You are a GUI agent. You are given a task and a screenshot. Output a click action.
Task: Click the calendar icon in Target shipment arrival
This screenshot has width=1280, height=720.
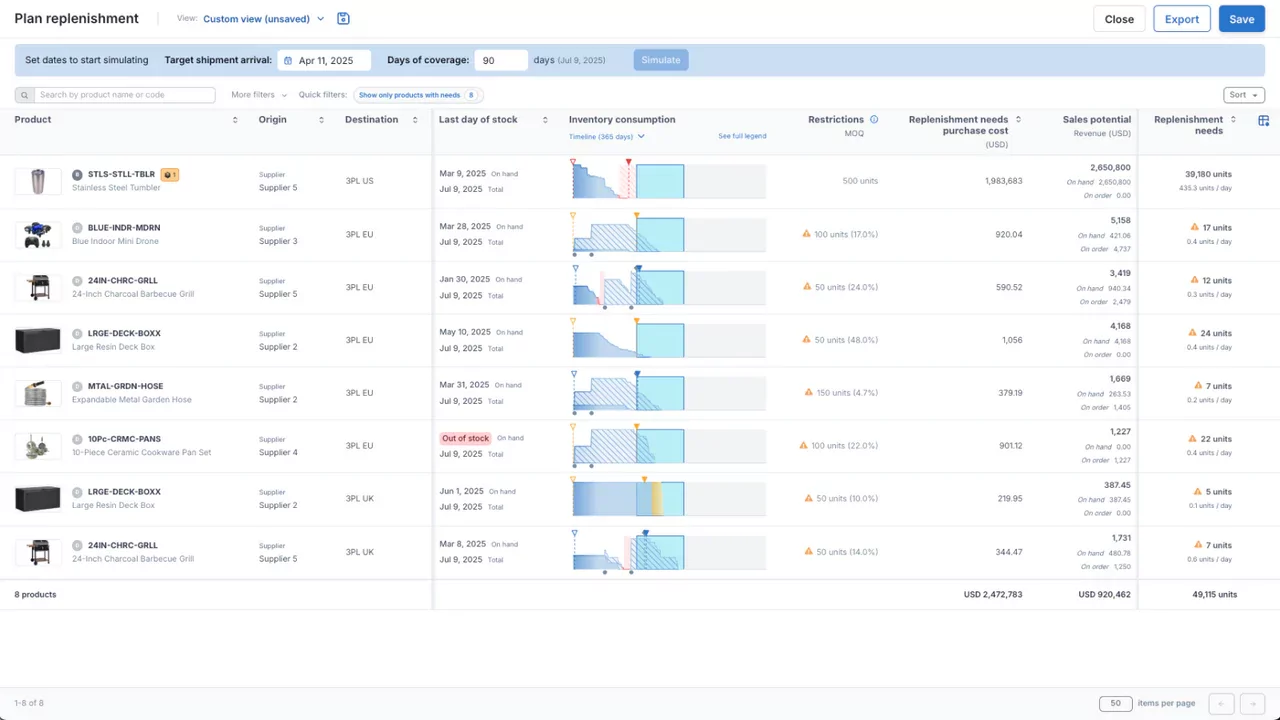(288, 61)
